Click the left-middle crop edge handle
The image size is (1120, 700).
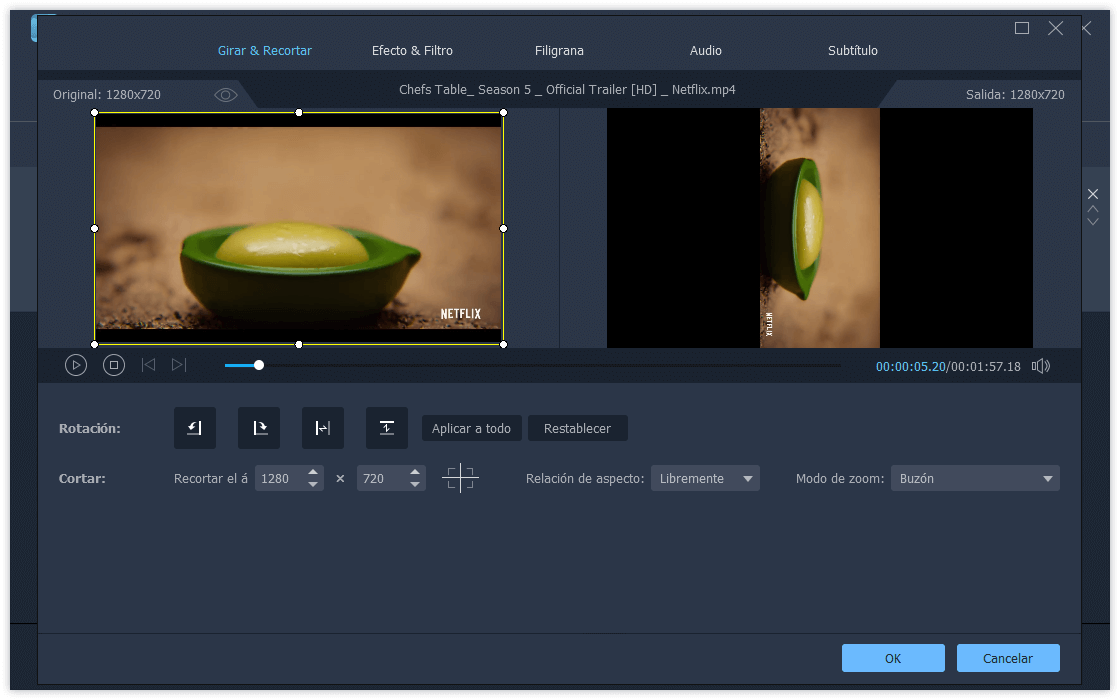click(95, 229)
